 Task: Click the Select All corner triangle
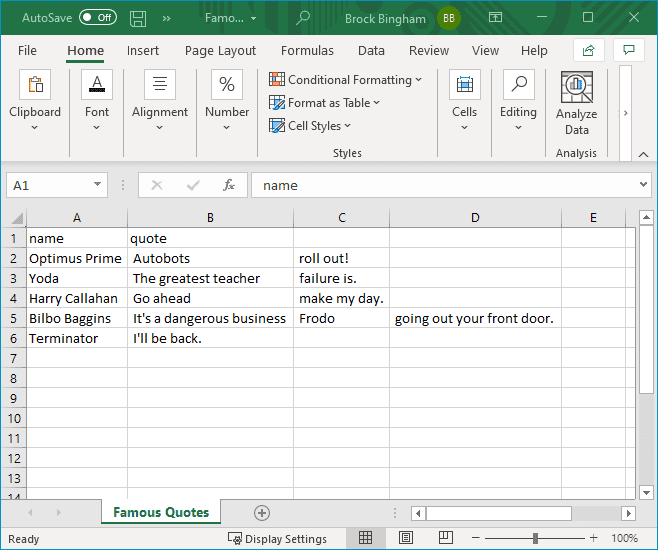17,218
